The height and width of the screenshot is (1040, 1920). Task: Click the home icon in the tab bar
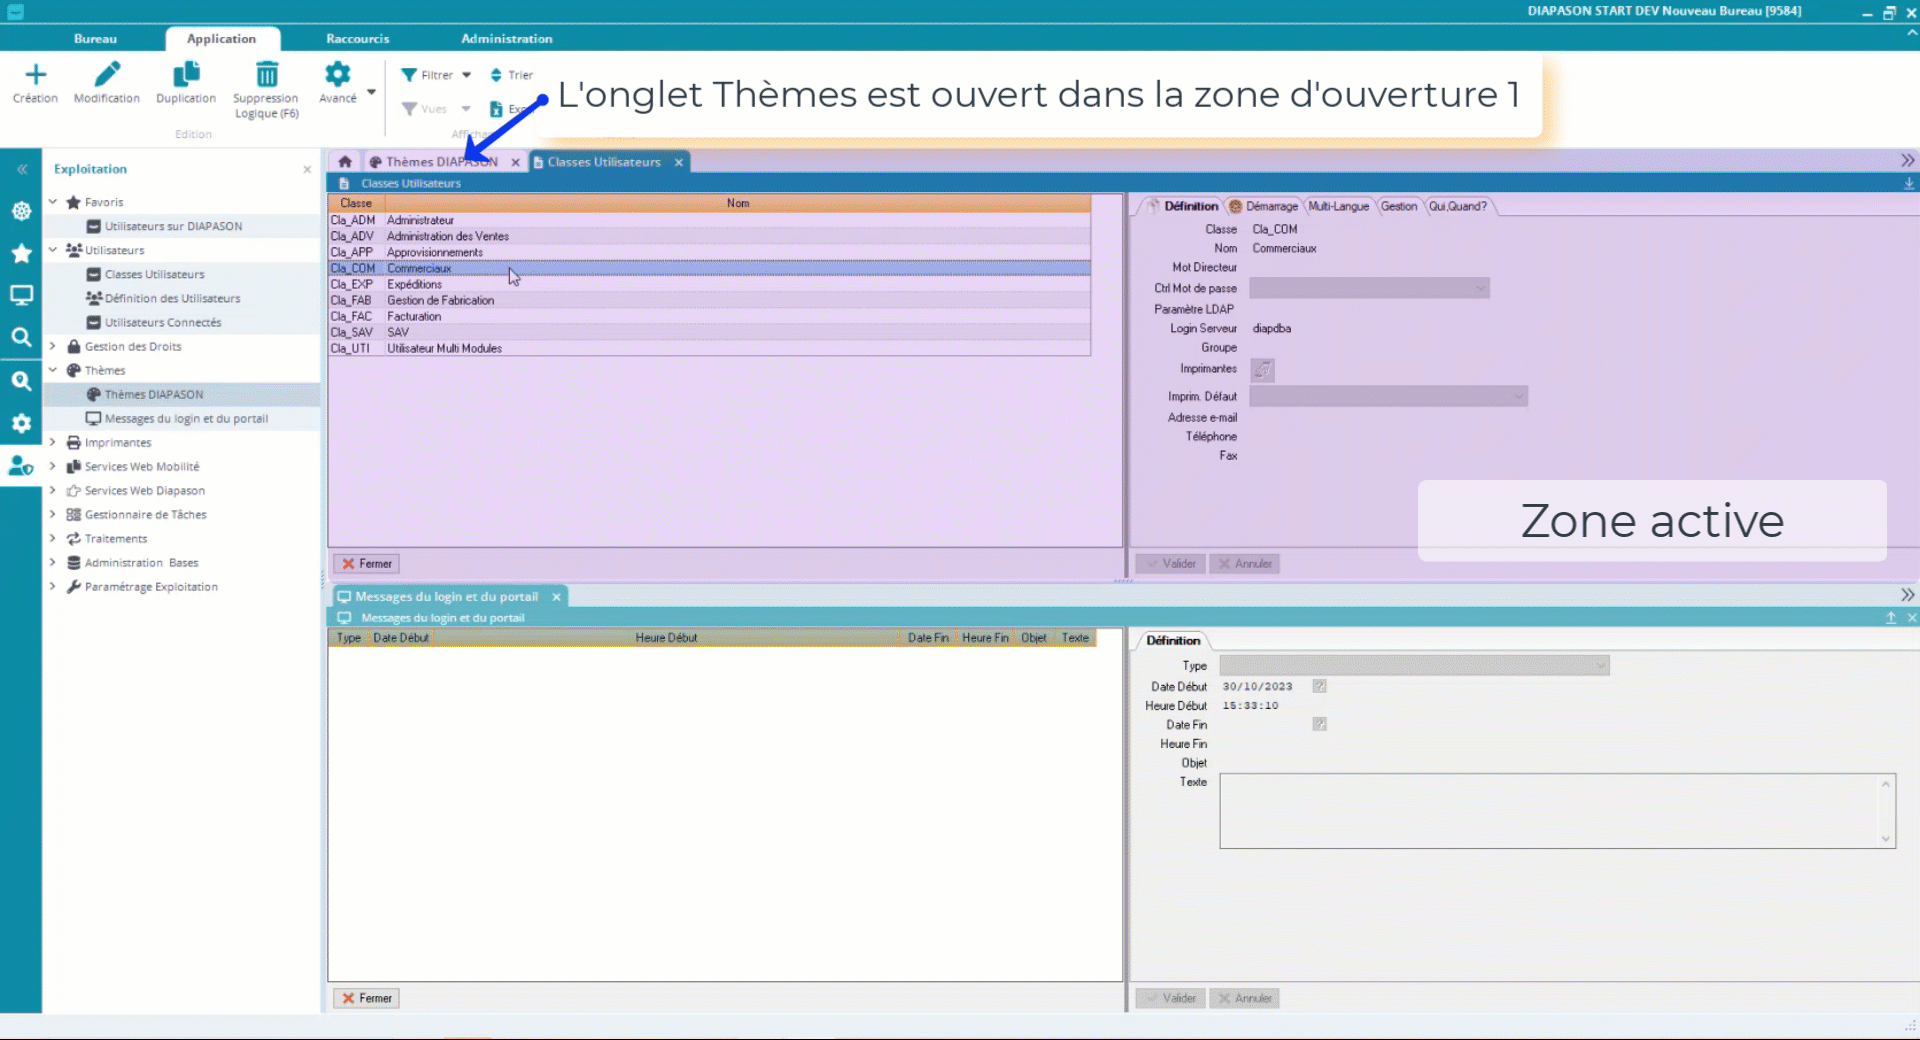point(344,161)
